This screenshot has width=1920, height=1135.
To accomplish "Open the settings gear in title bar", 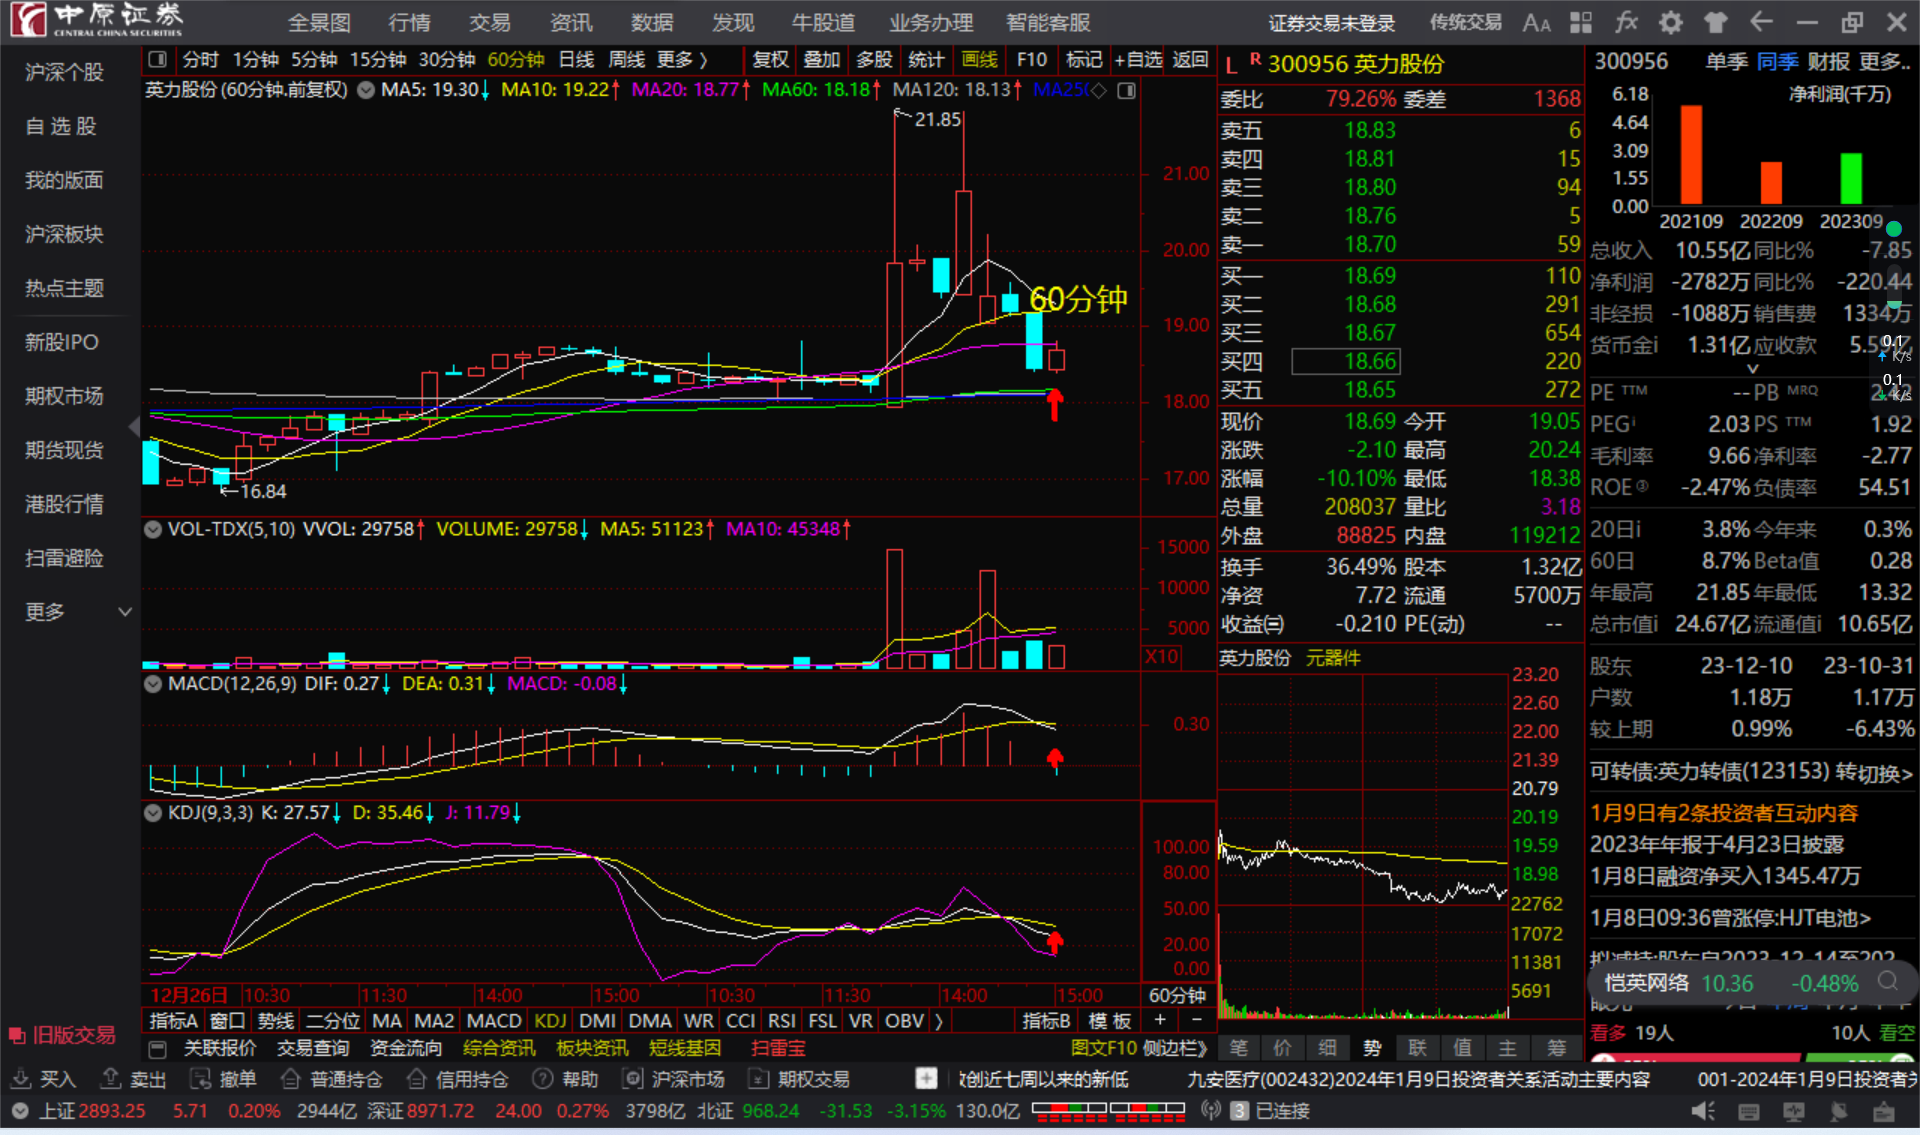I will pos(1671,22).
